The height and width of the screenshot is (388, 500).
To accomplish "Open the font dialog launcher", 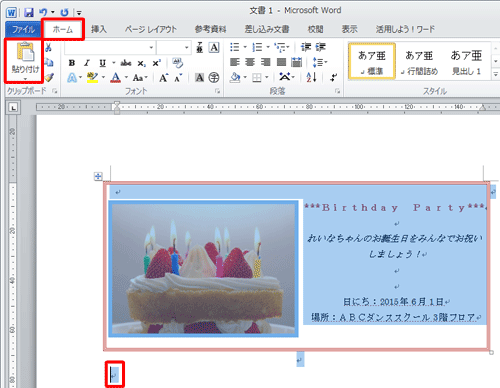I will tap(218, 91).
